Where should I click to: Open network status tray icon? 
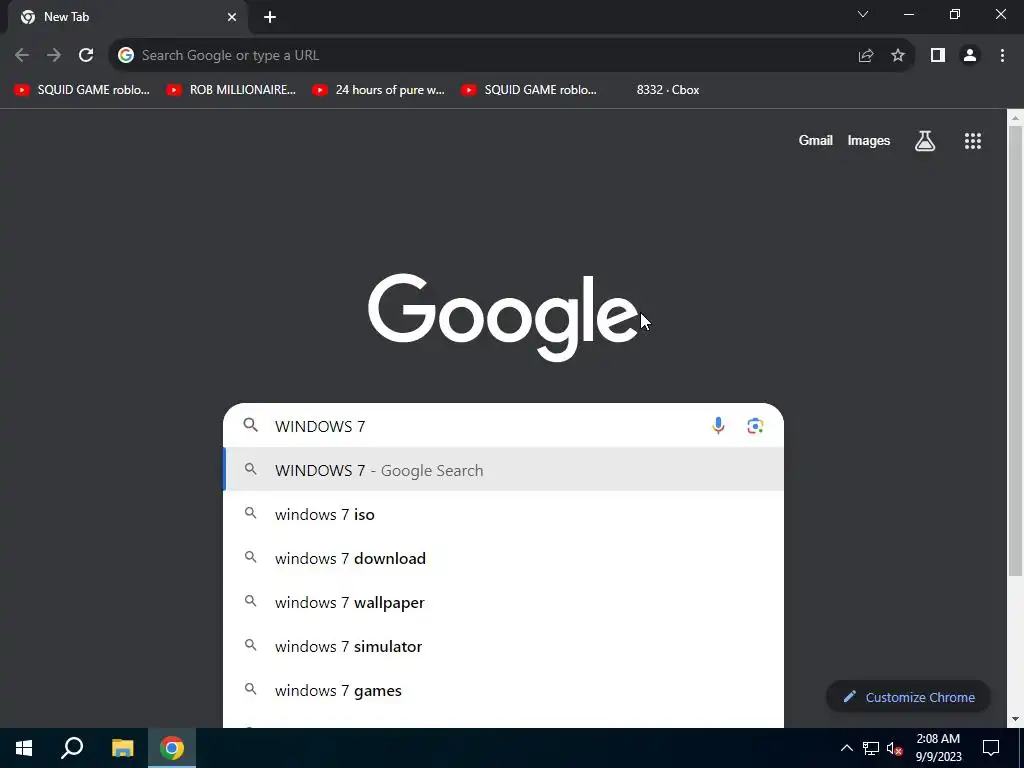[x=871, y=748]
